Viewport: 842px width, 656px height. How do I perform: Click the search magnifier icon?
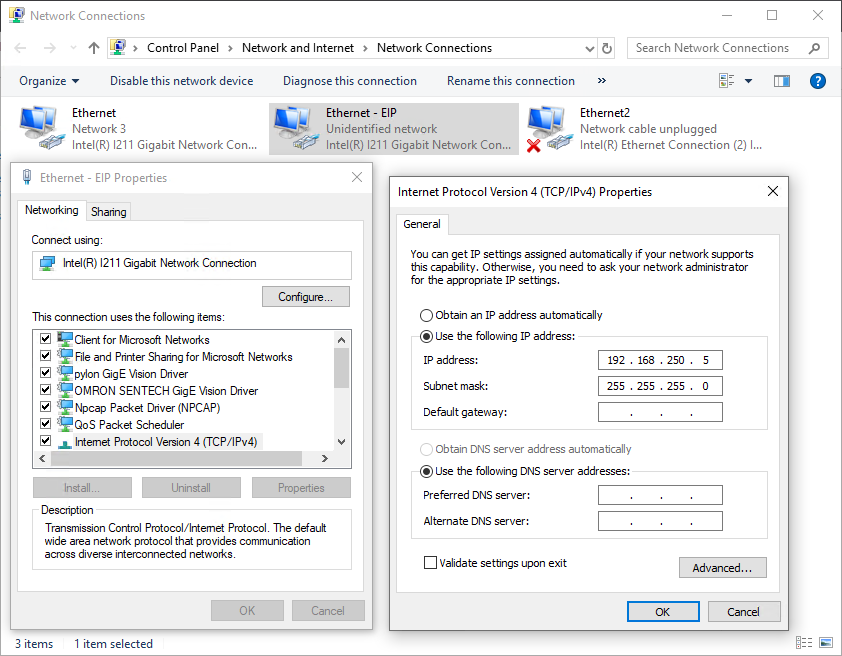(815, 48)
